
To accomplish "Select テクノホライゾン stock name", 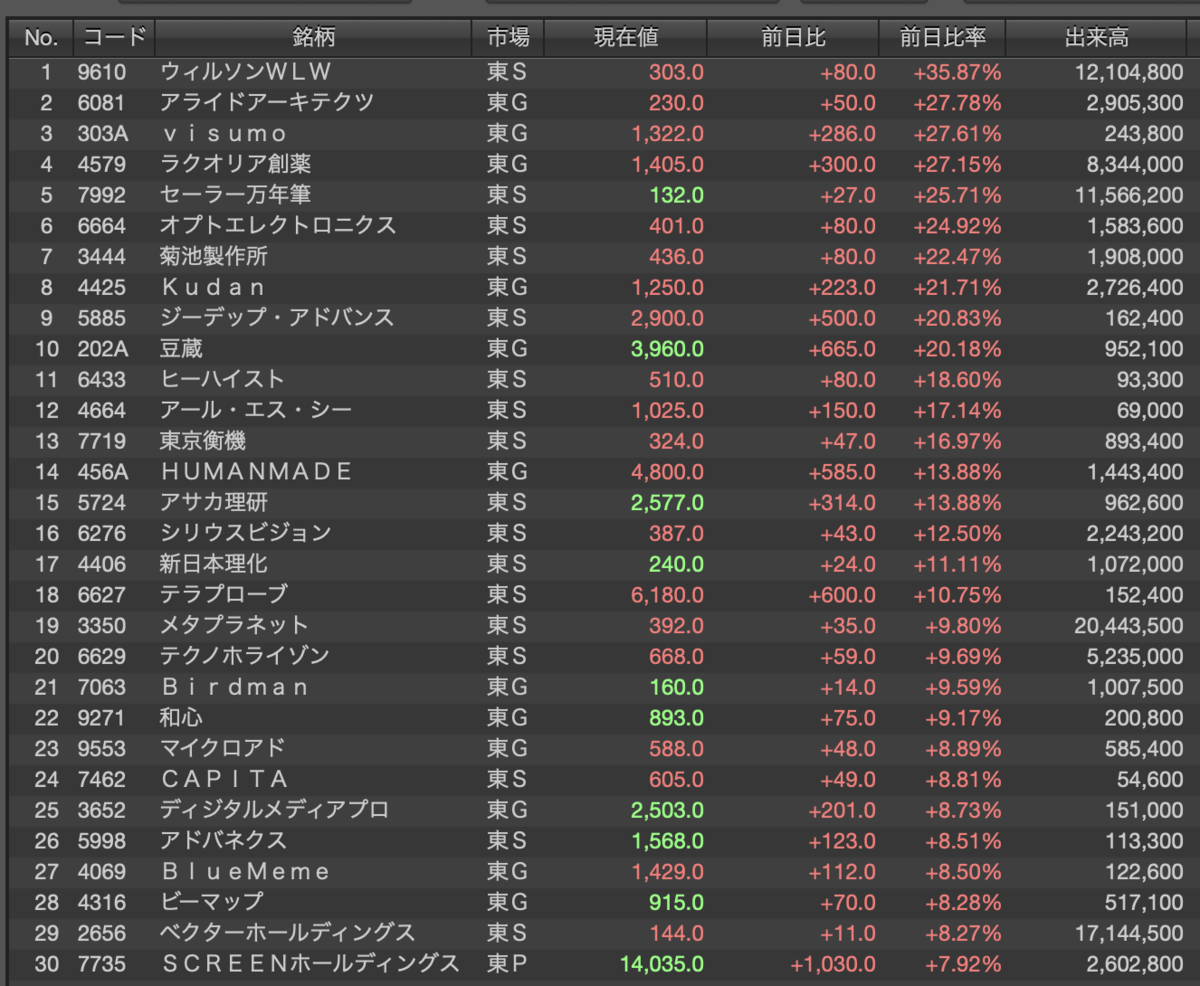I will pyautogui.click(x=245, y=657).
